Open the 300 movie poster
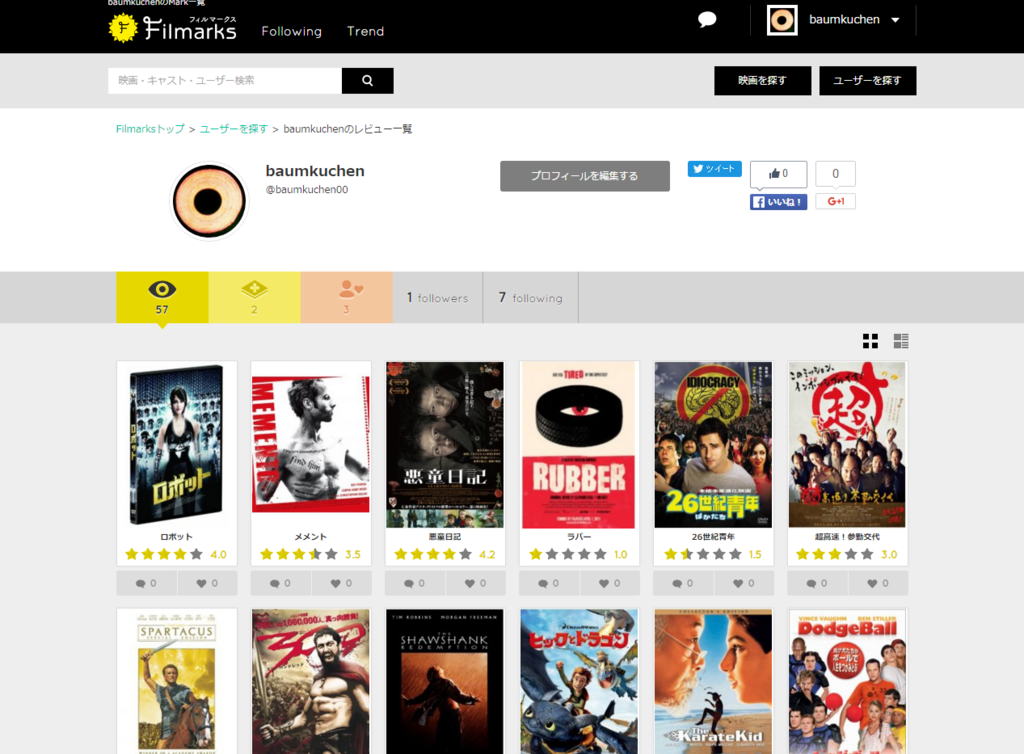 [x=311, y=682]
